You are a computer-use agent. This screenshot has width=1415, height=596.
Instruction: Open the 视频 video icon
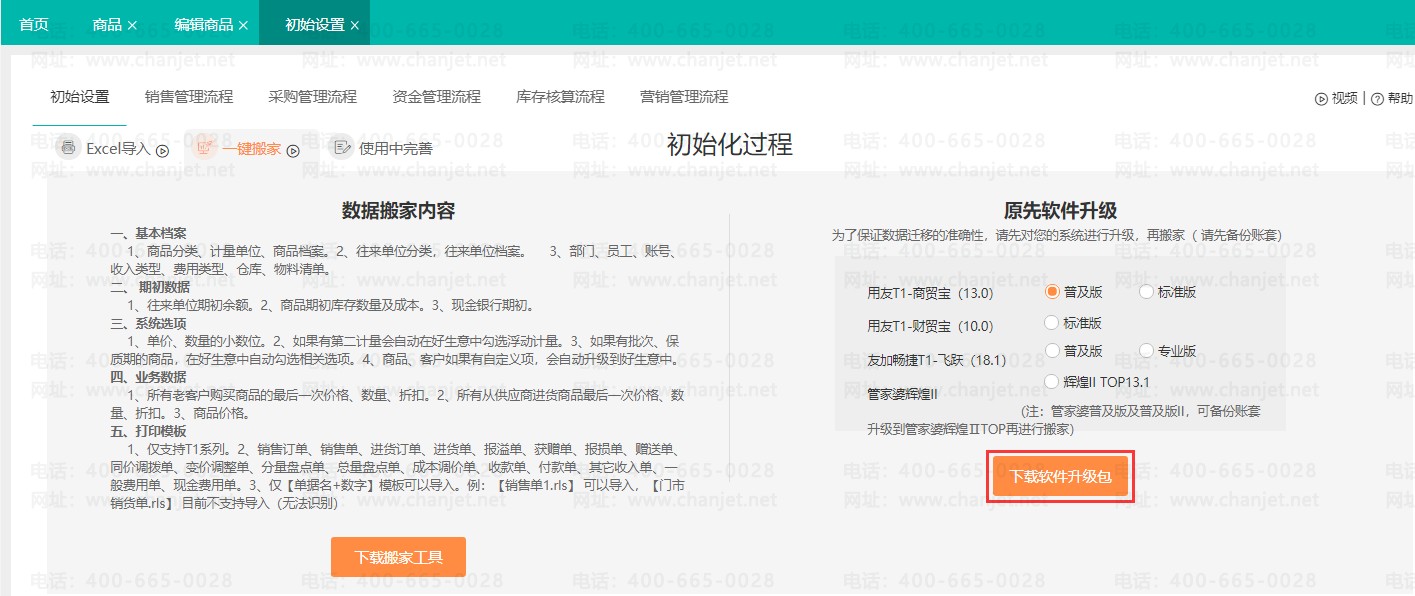coord(1321,99)
